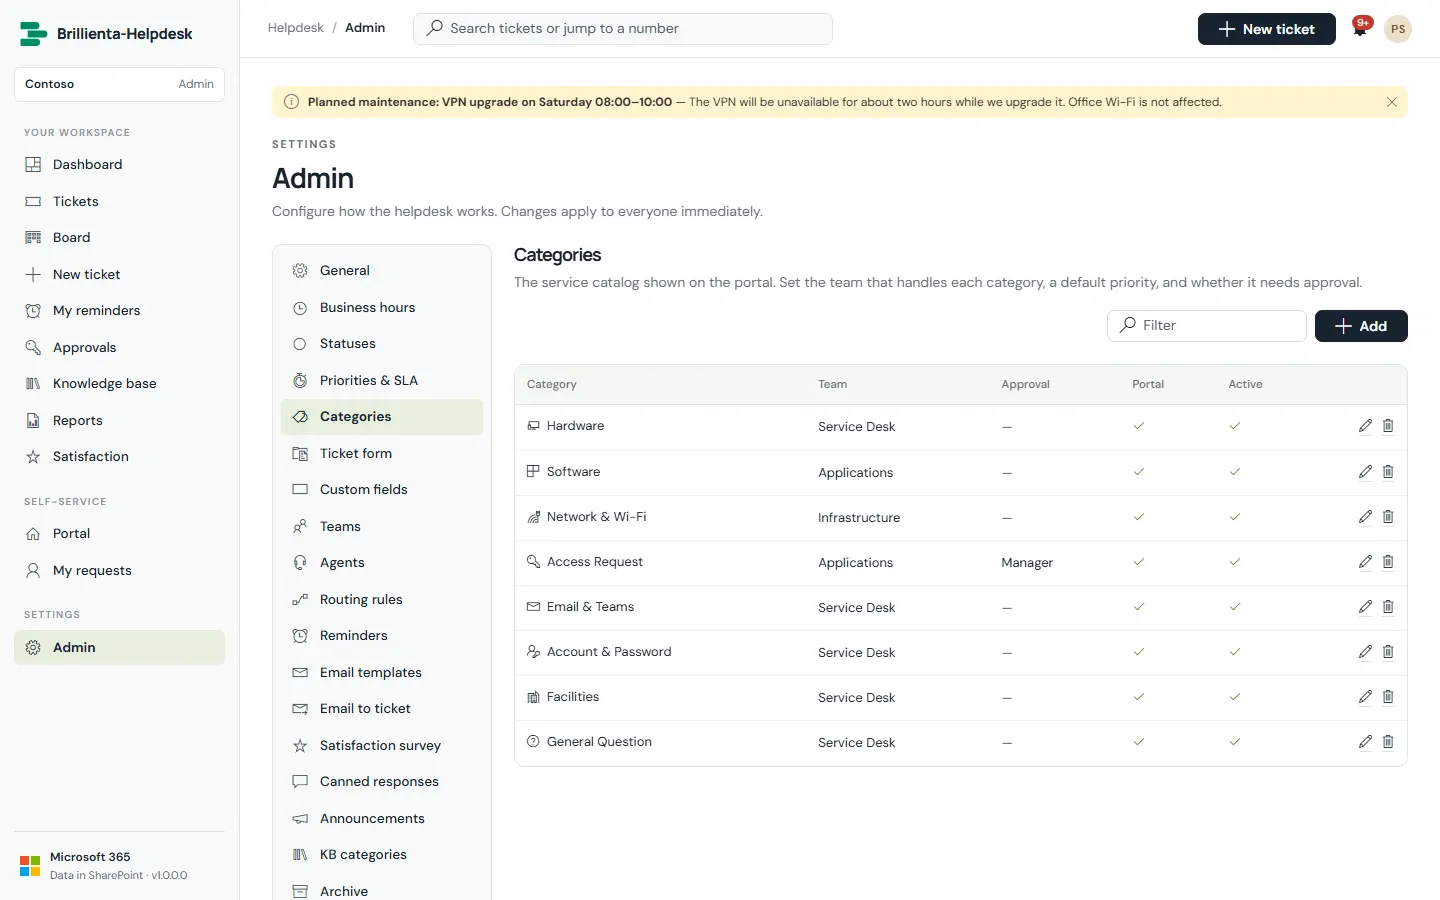Delete the Access Request category
The image size is (1440, 900).
pos(1388,562)
